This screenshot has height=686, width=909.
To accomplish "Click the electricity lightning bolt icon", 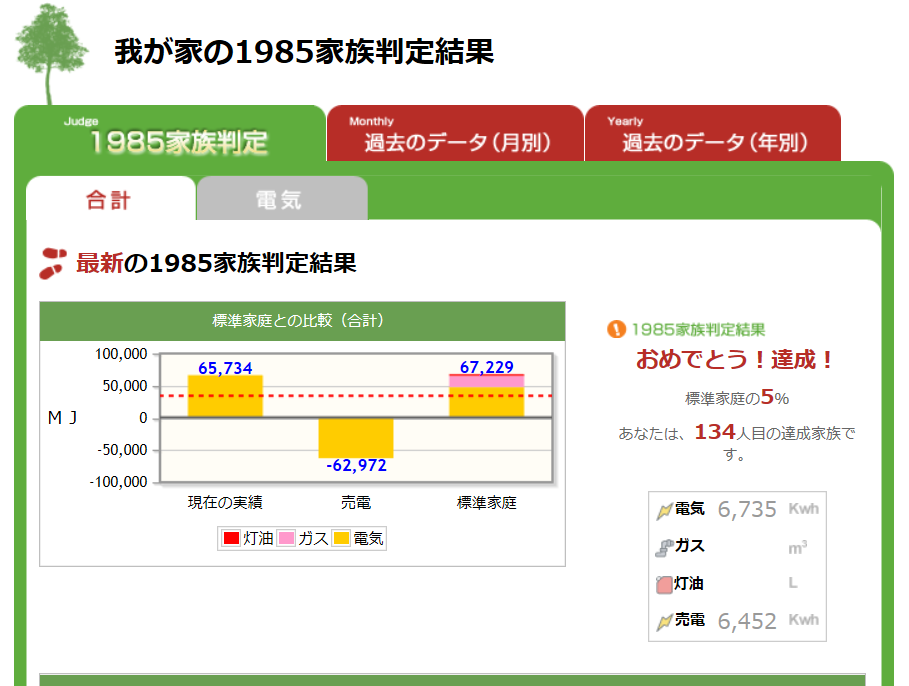I will coord(664,510).
